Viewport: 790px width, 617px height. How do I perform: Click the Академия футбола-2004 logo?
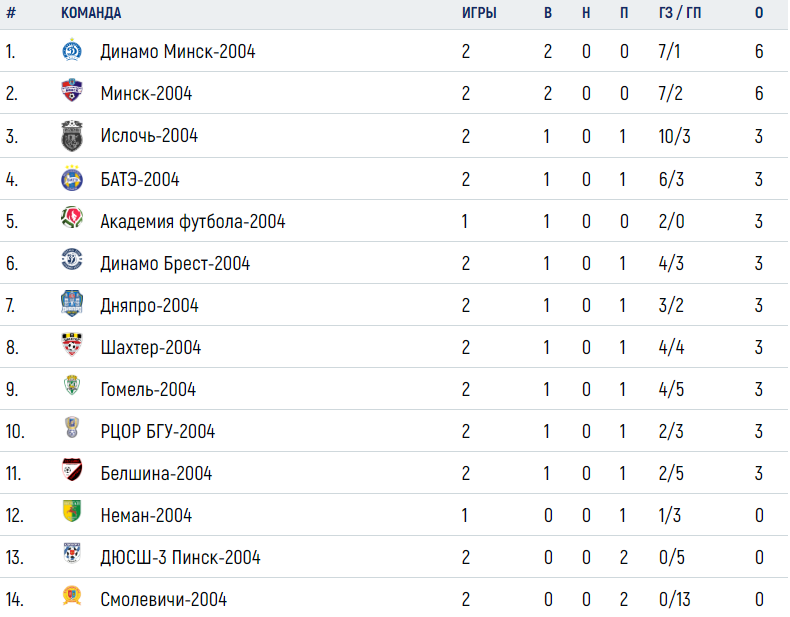(x=72, y=218)
